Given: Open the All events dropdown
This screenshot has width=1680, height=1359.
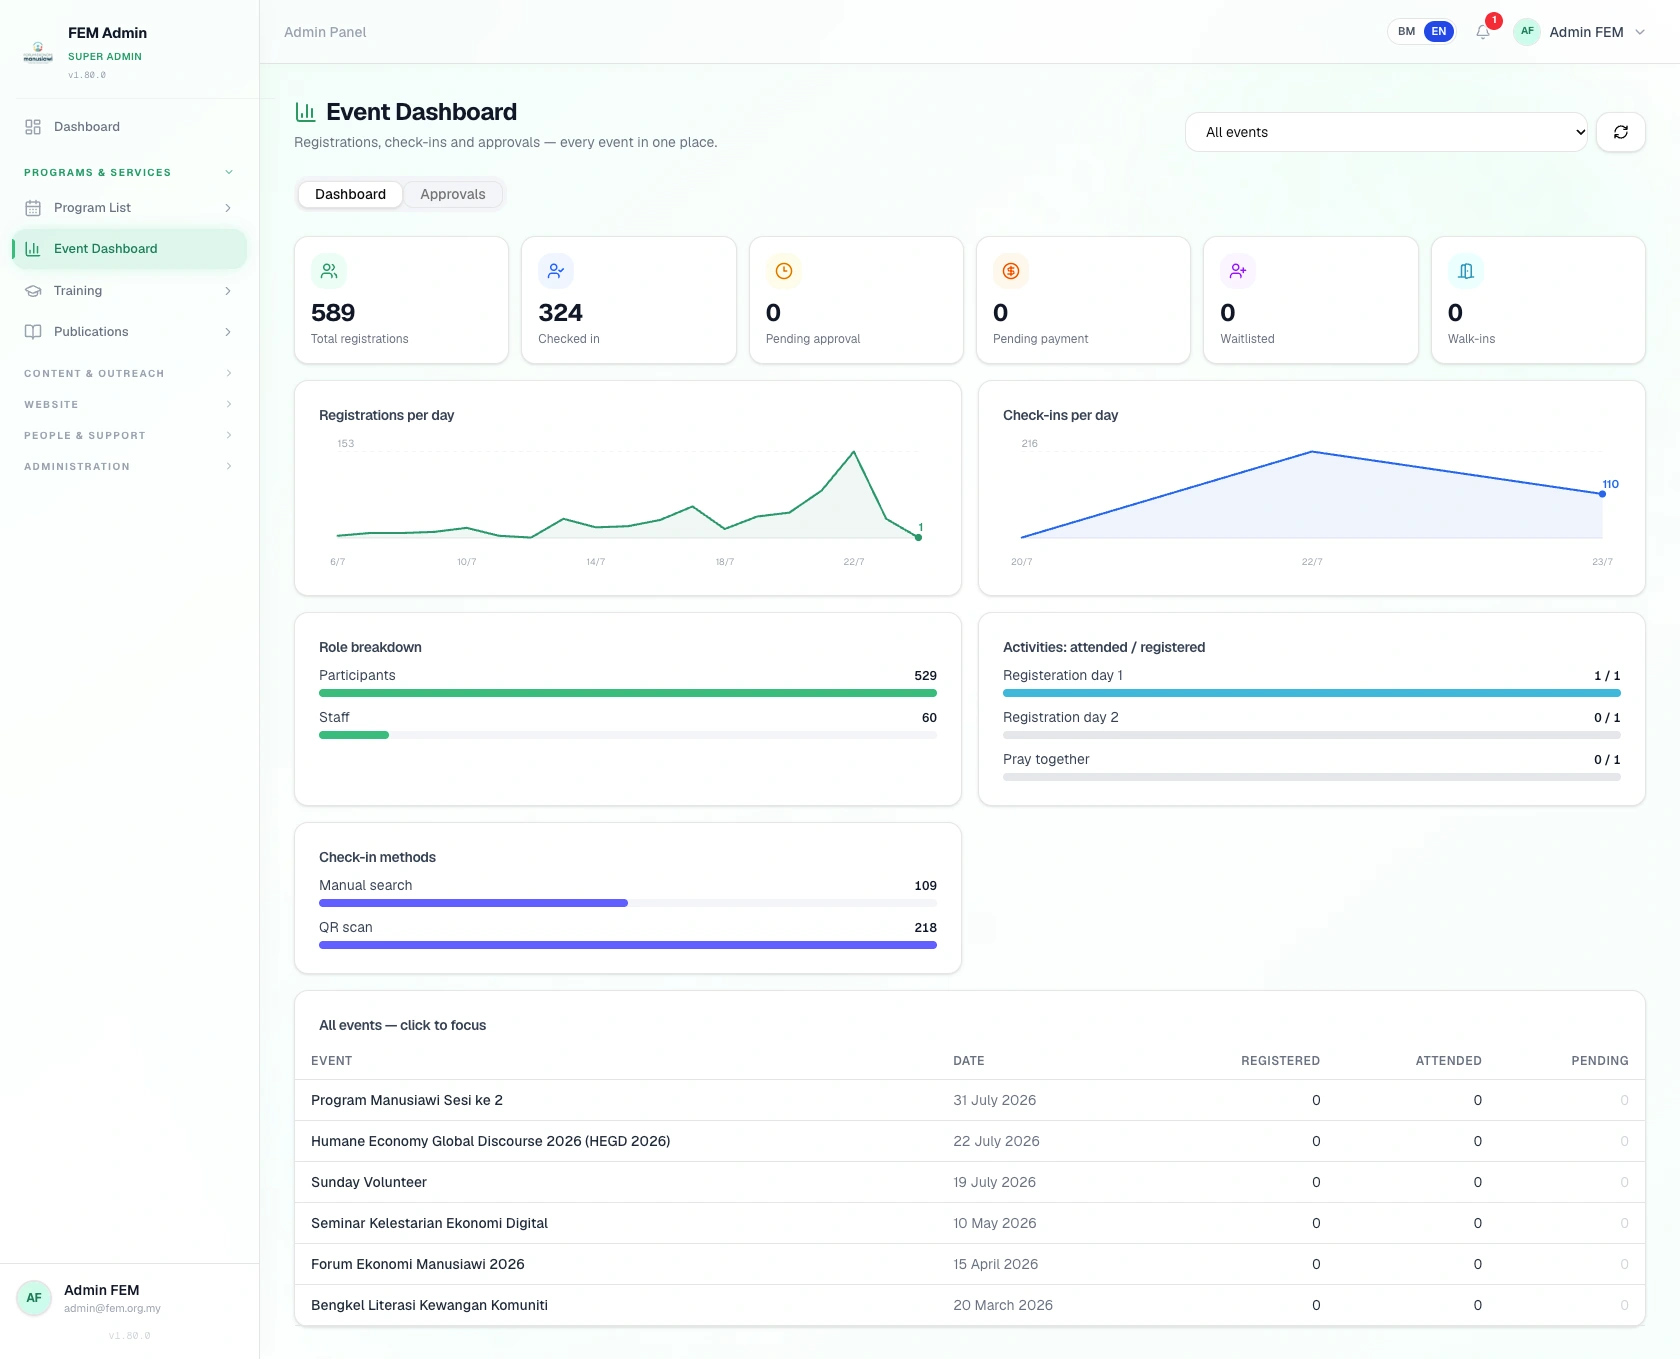Looking at the screenshot, I should click(x=1386, y=132).
